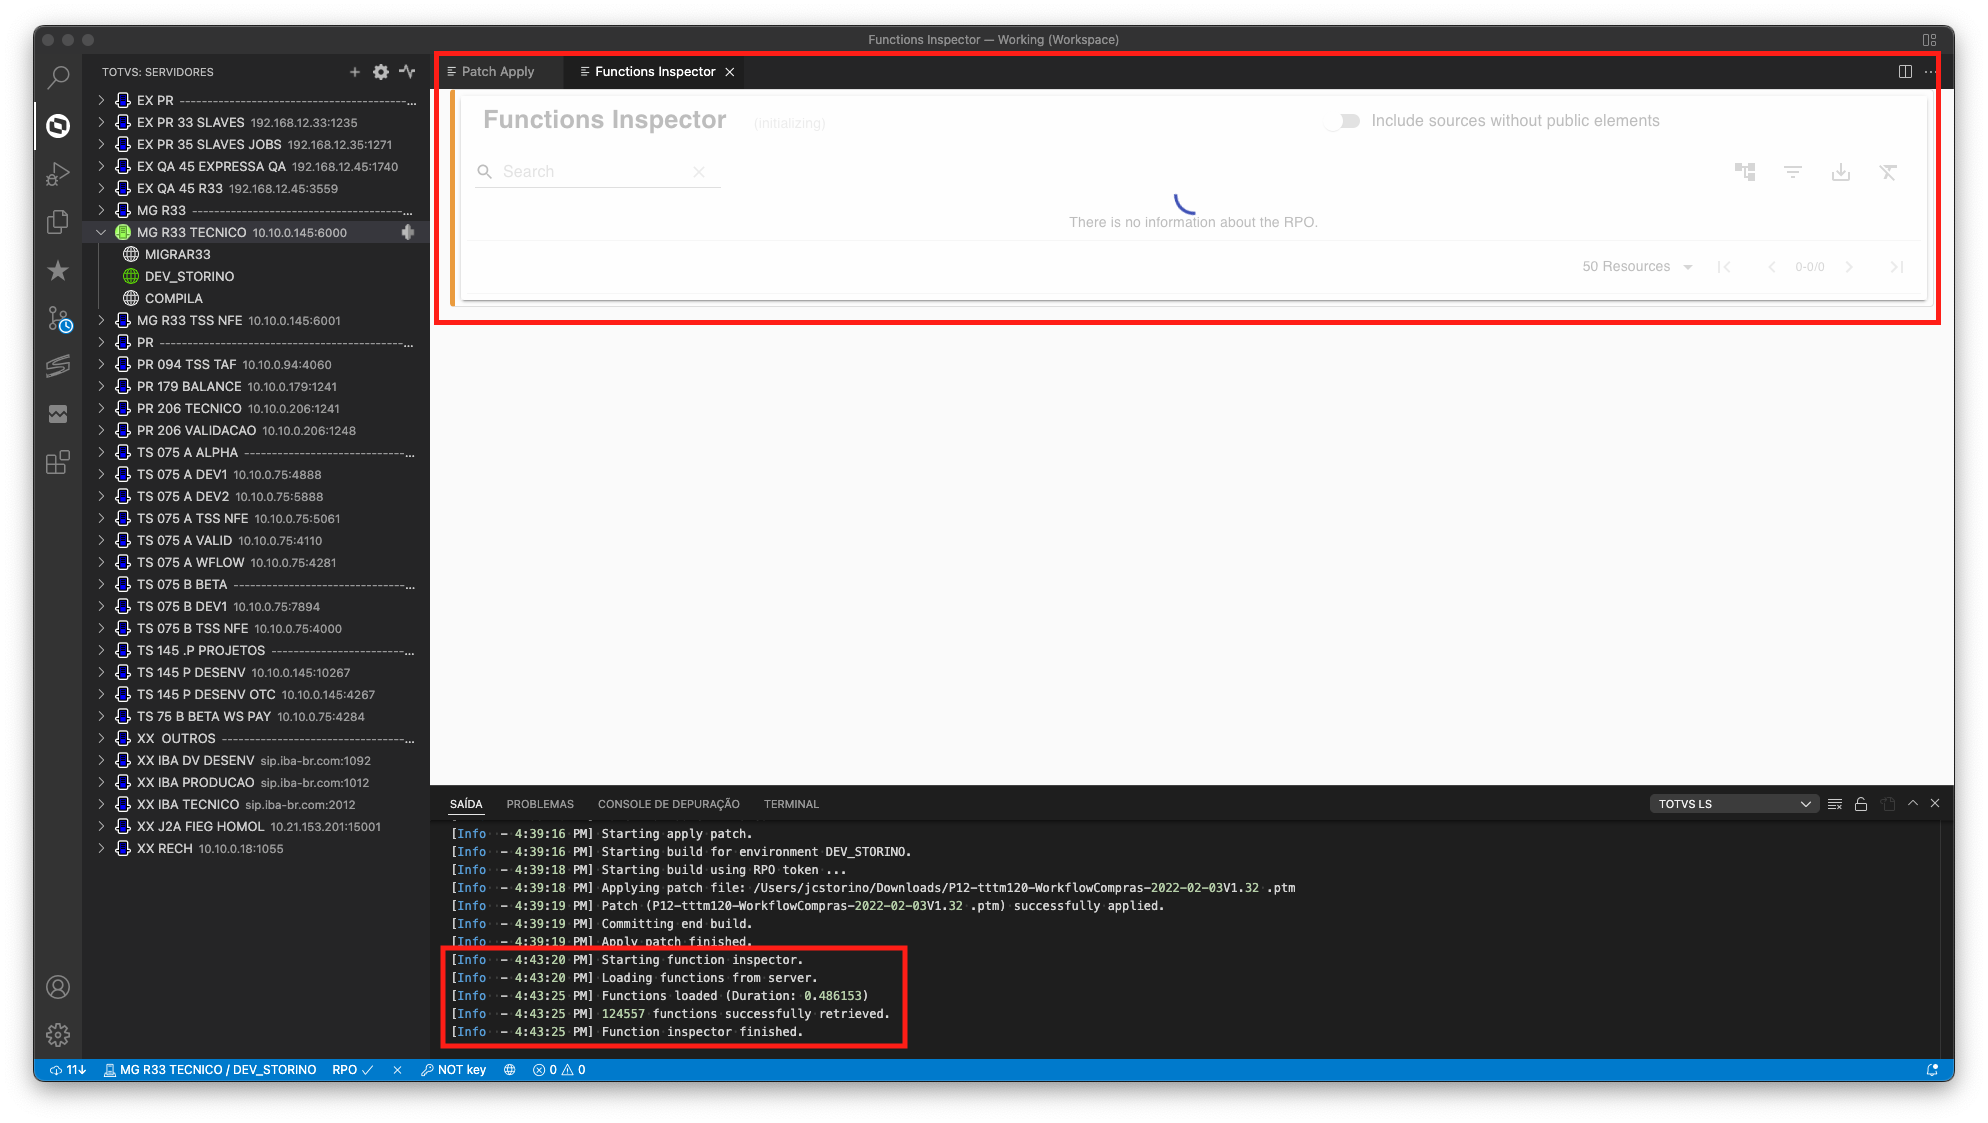Click the export icon in Functions Inspector toolbar
The height and width of the screenshot is (1123, 1988).
[1841, 172]
